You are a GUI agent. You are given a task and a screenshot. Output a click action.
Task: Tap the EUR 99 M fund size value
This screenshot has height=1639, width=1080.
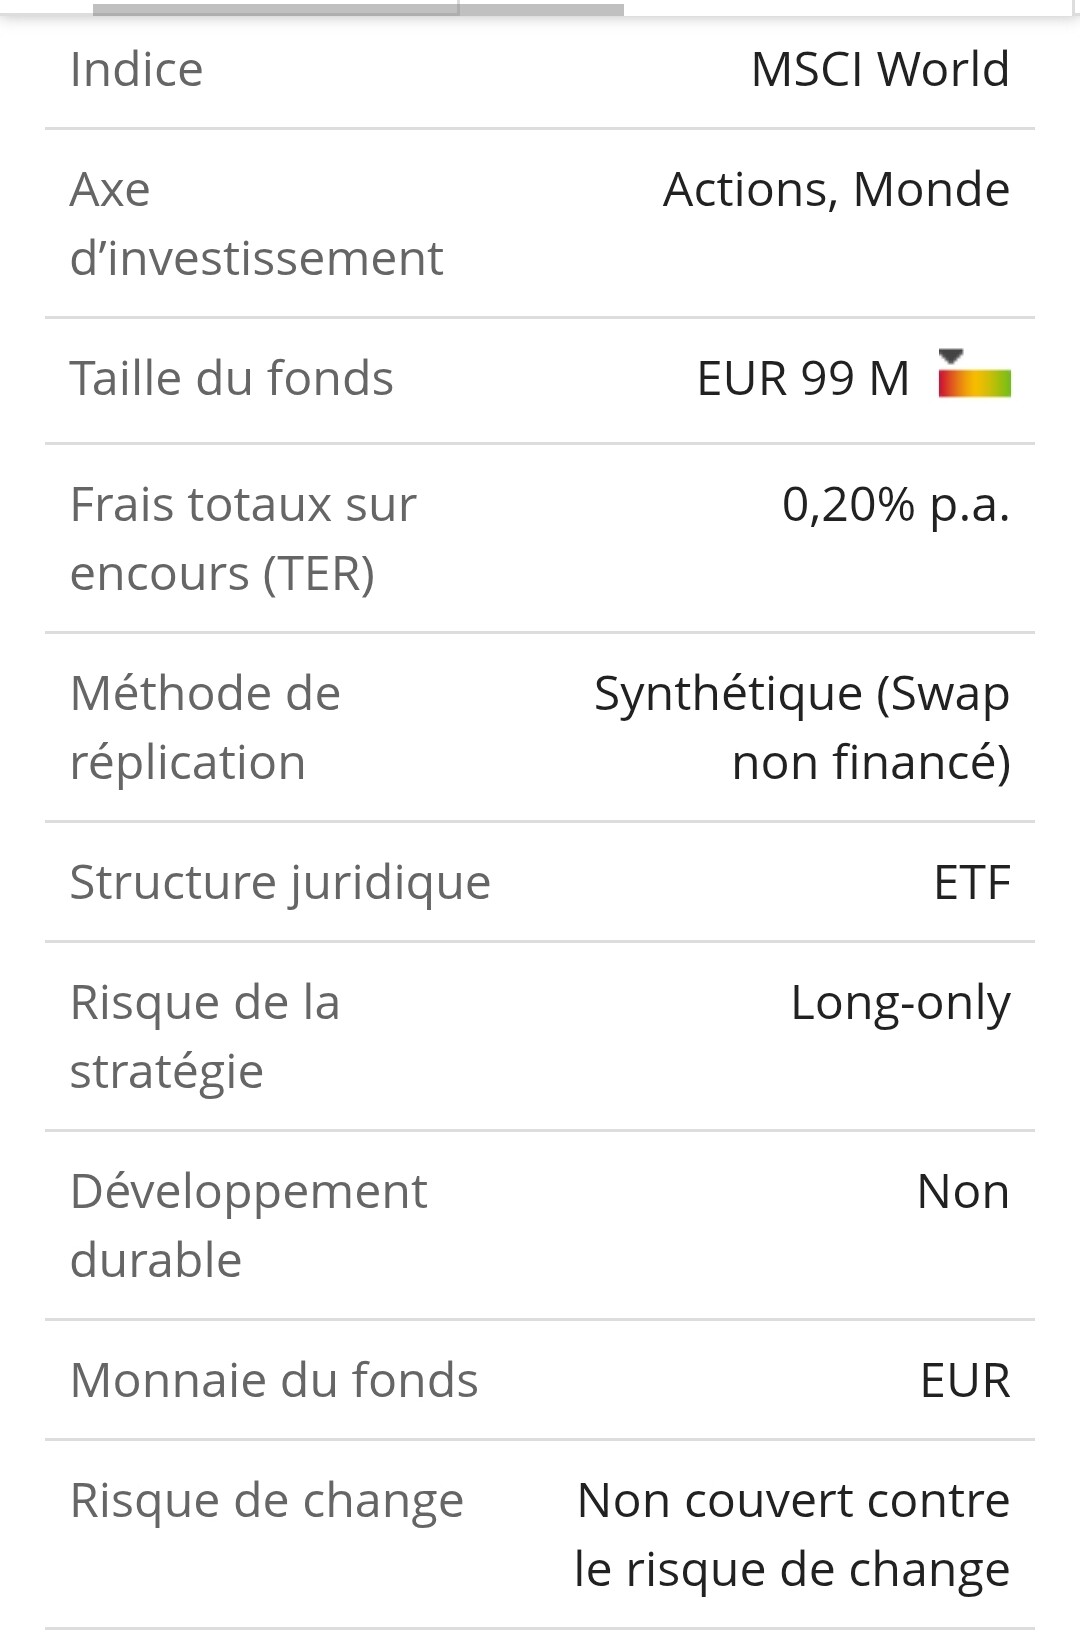point(803,378)
